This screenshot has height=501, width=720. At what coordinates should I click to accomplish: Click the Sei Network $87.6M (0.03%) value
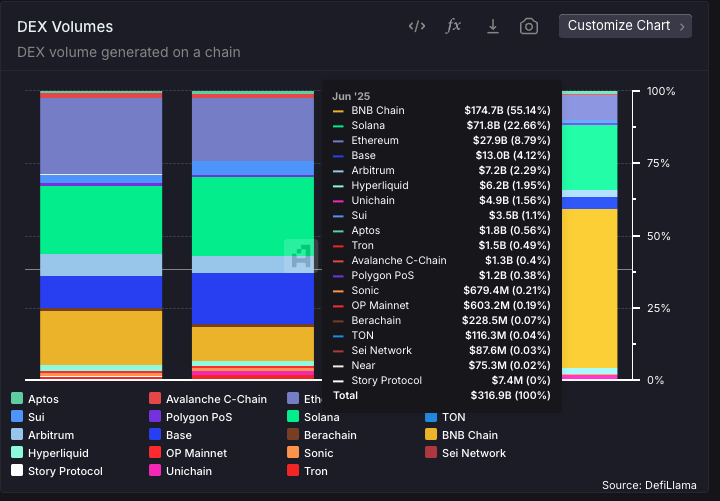510,350
